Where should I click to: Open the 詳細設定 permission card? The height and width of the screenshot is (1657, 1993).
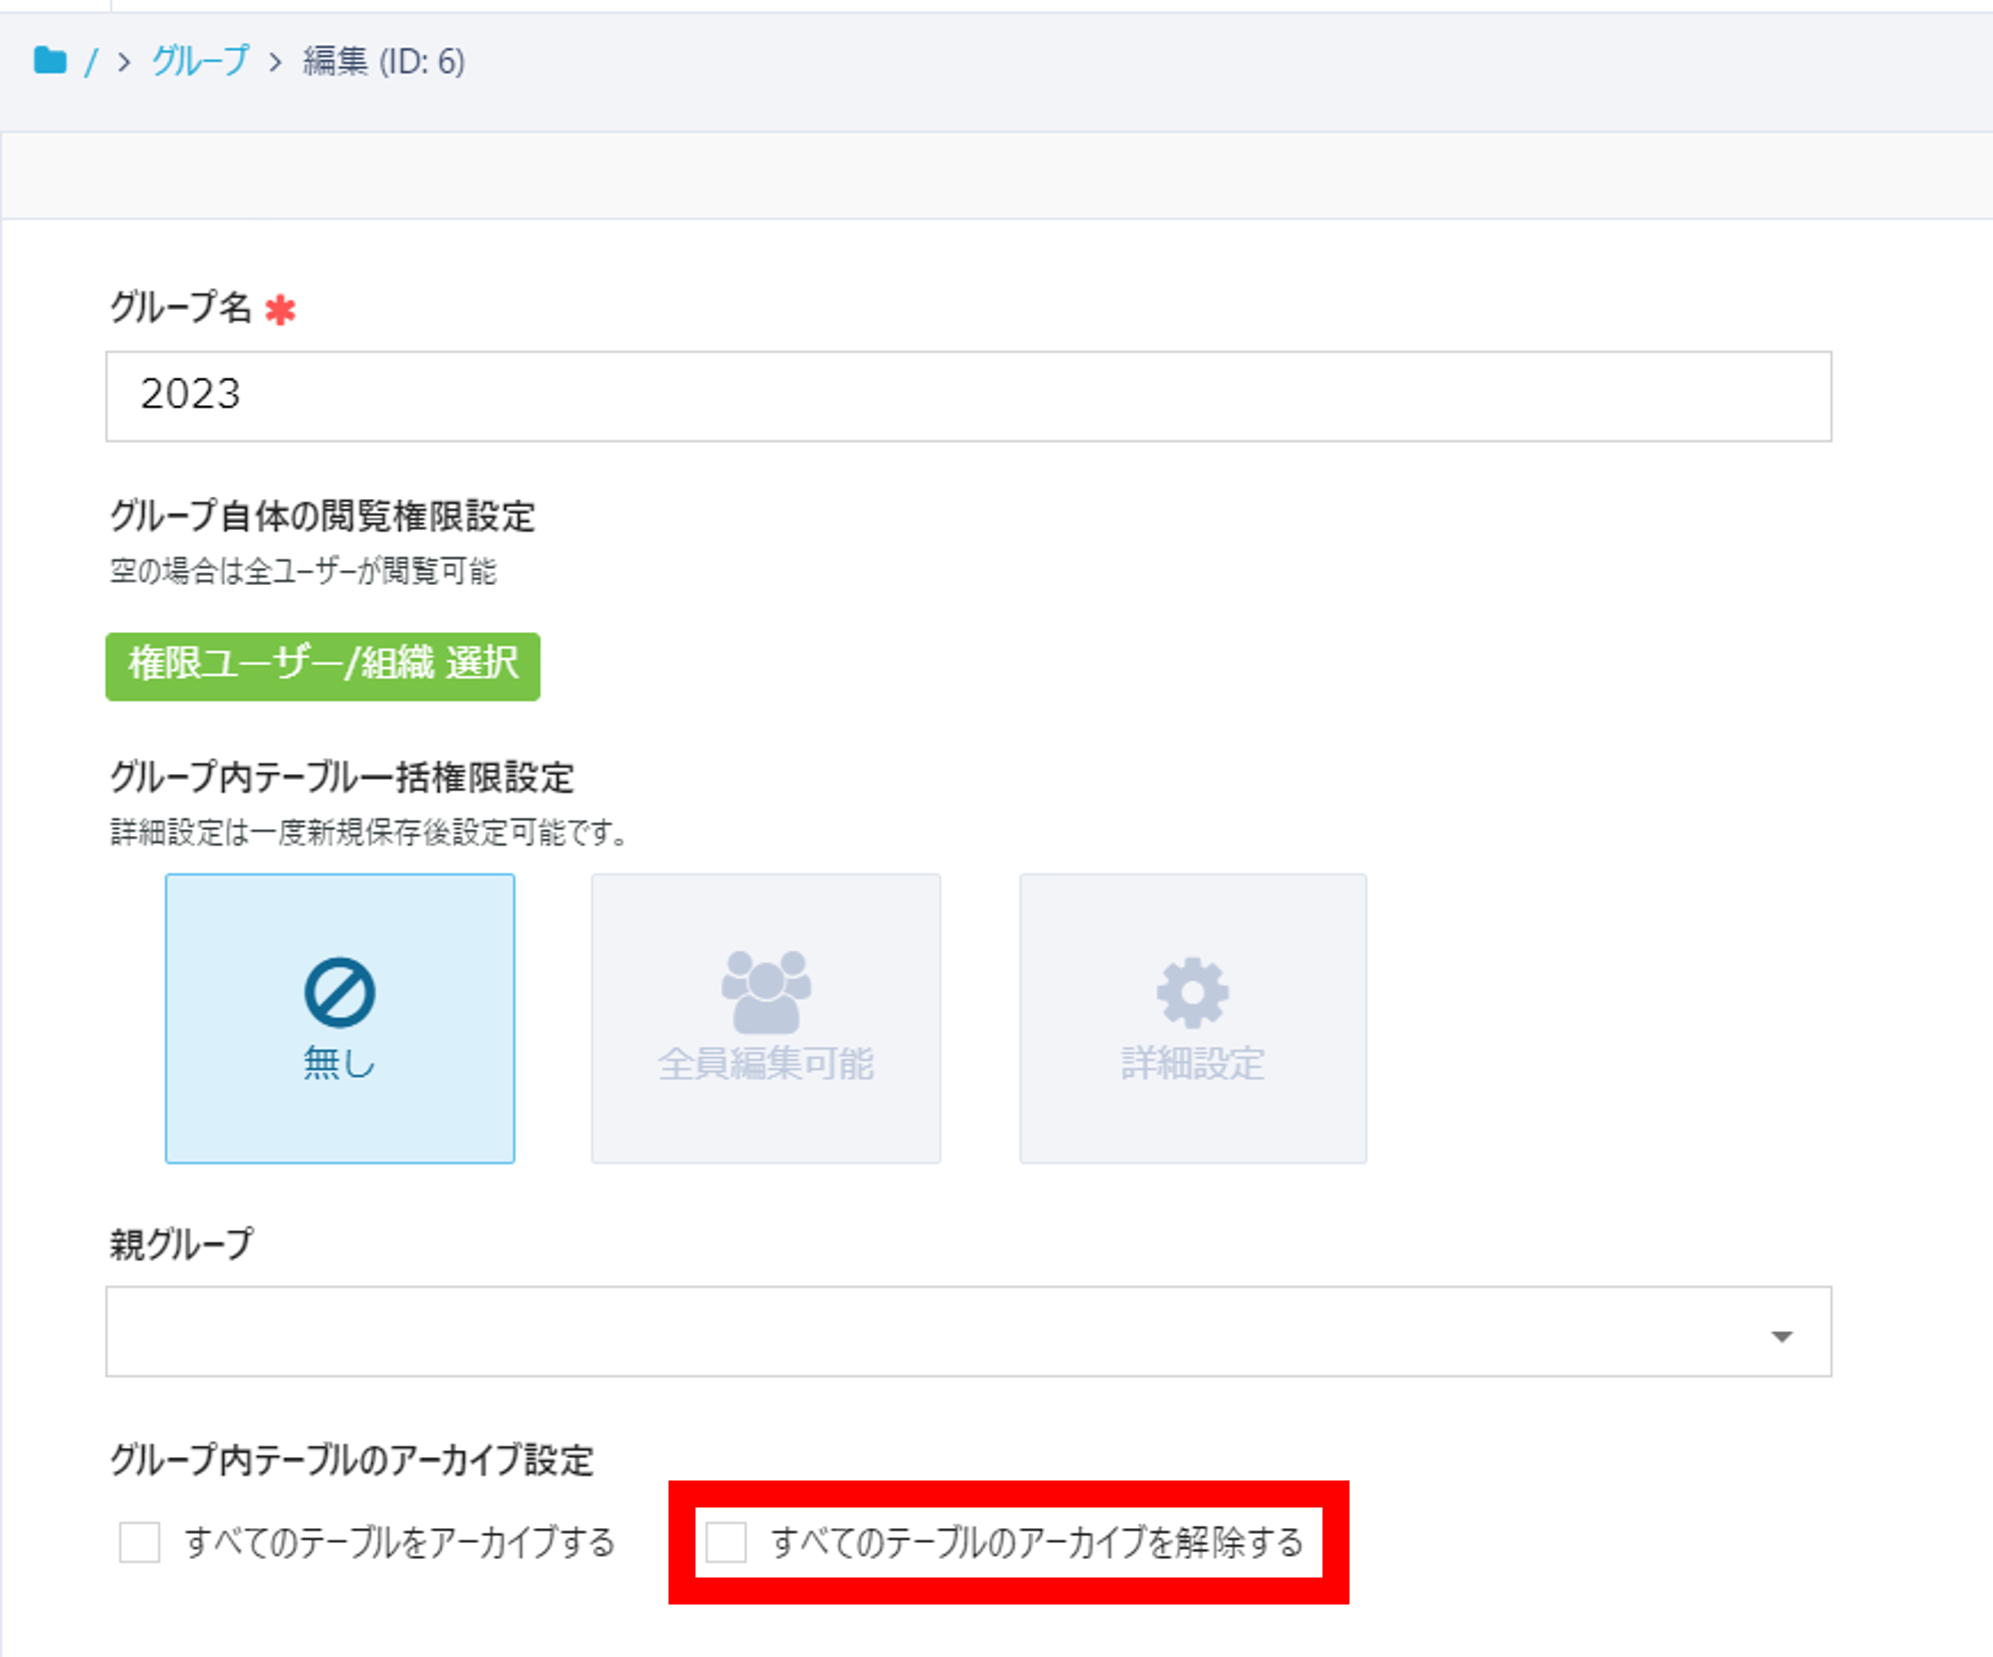click(x=1193, y=1017)
